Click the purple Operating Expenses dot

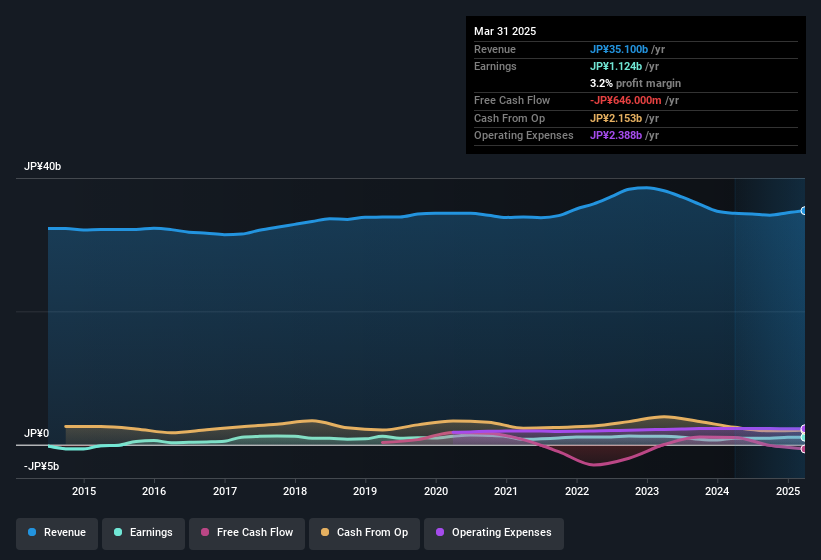coord(440,532)
